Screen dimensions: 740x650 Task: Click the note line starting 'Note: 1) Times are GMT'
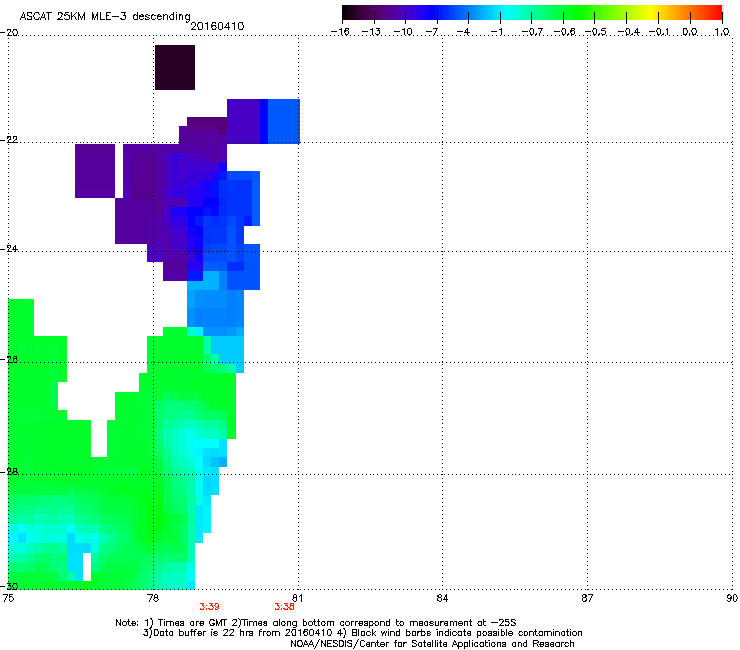(x=316, y=623)
